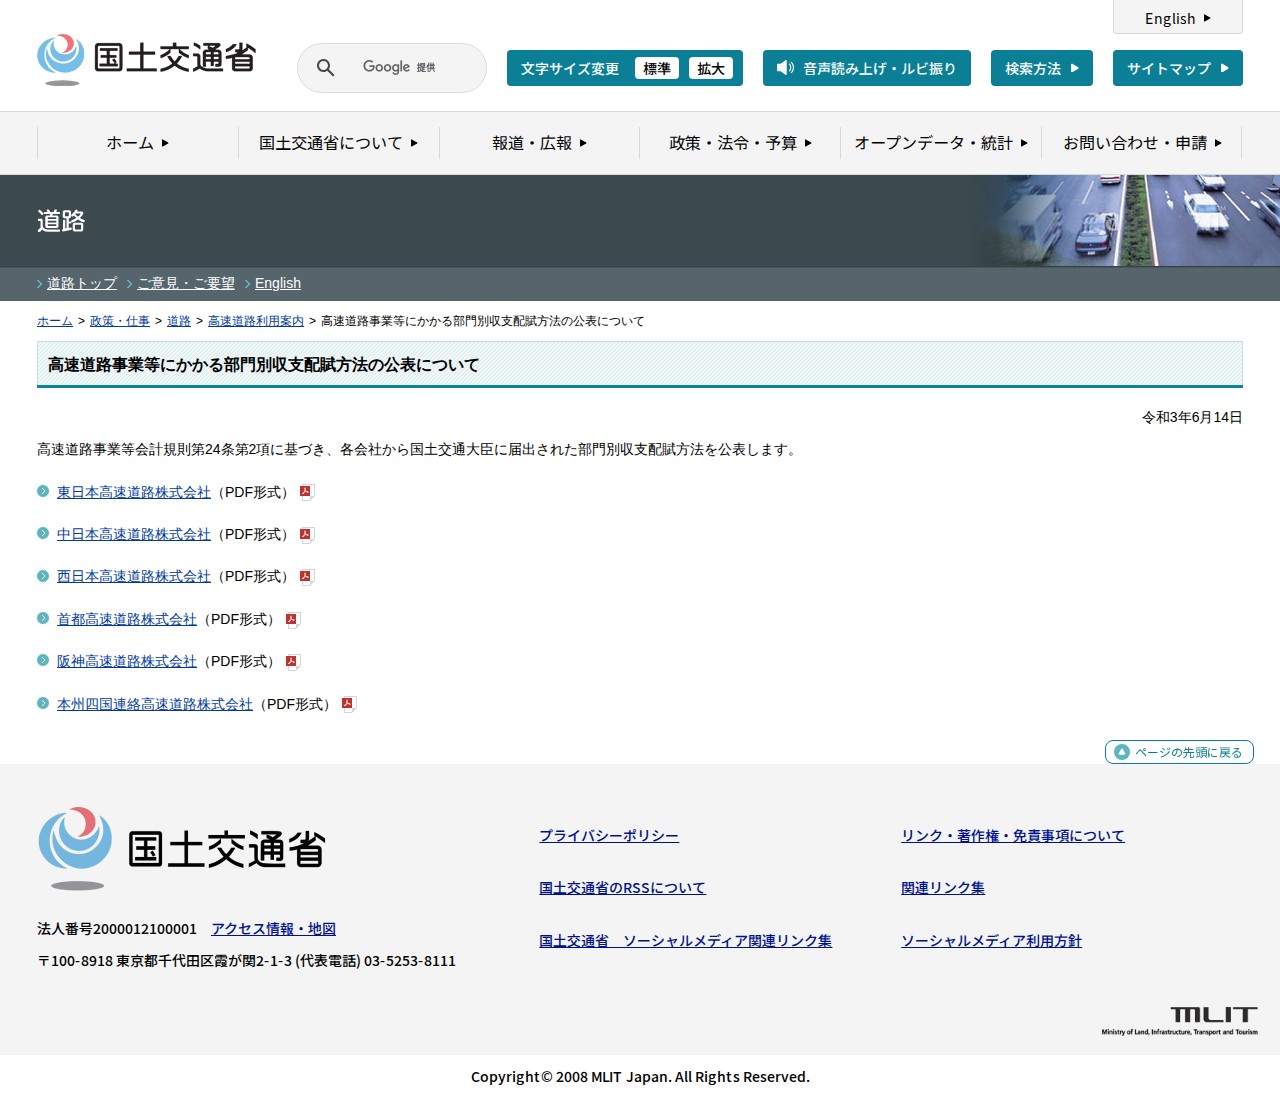This screenshot has height=1106, width=1280.
Task: Open PDF icon beside 阪神高速道路株式会社
Action: point(292,661)
